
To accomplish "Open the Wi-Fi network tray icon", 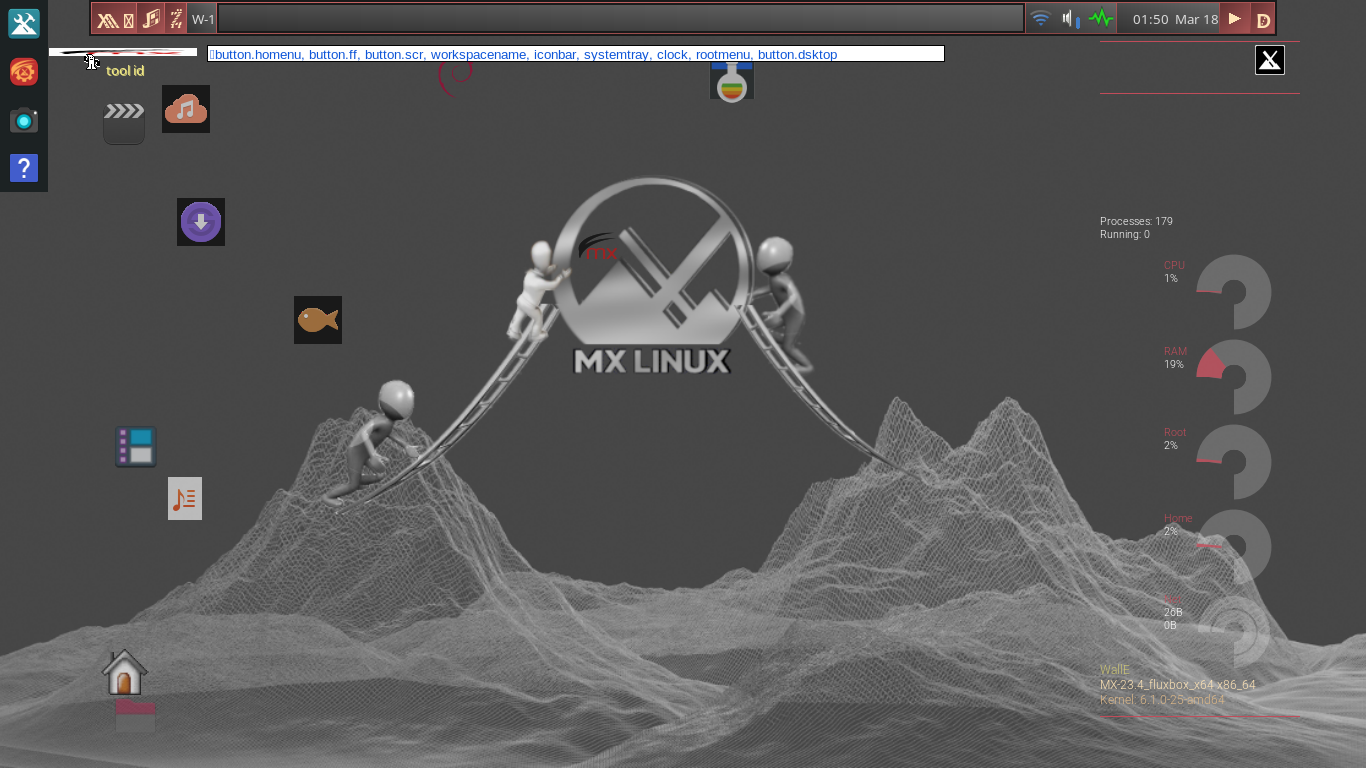I will click(x=1041, y=19).
